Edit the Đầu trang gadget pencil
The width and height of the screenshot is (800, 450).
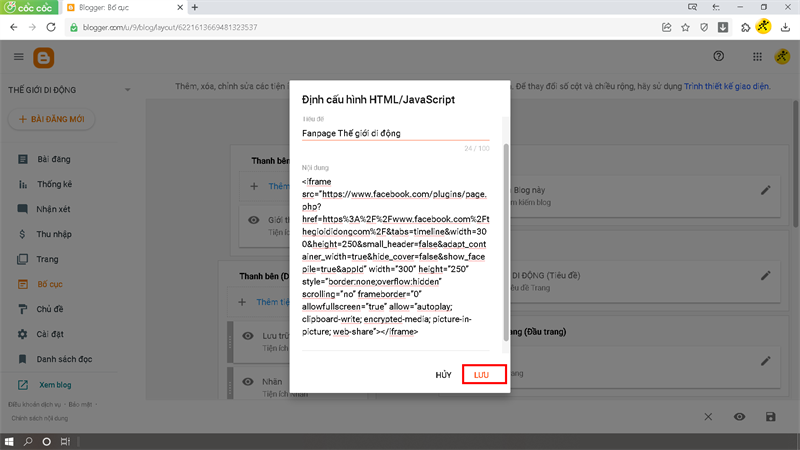(x=765, y=361)
